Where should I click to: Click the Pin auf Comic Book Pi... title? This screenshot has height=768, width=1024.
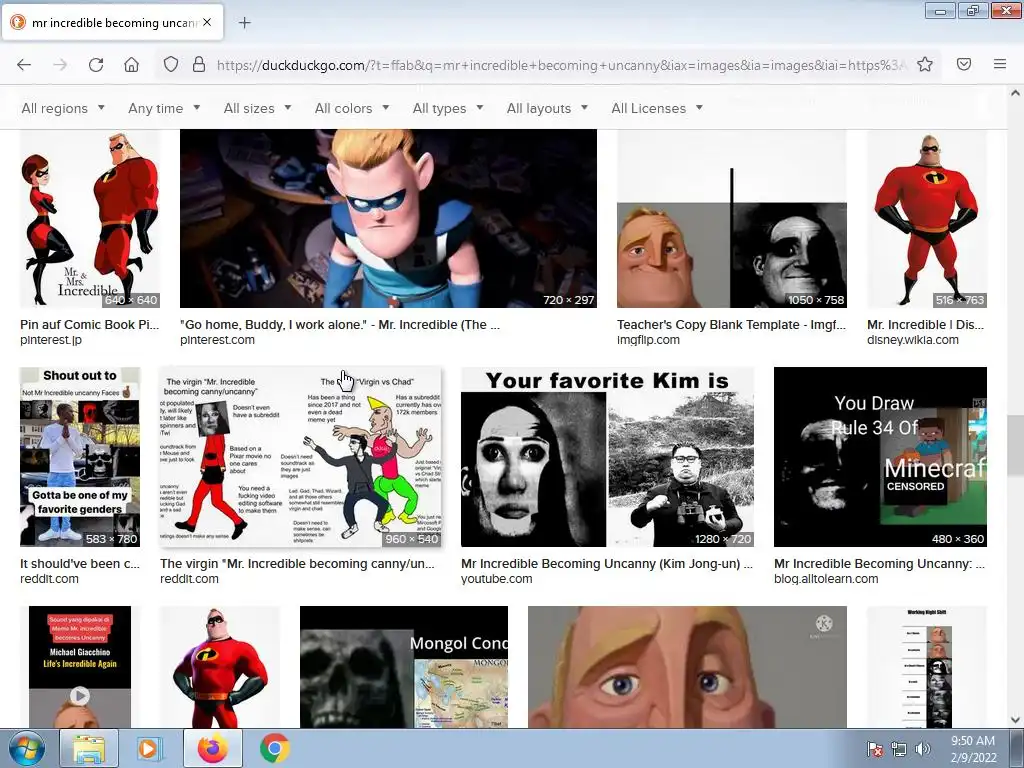pyautogui.click(x=89, y=325)
